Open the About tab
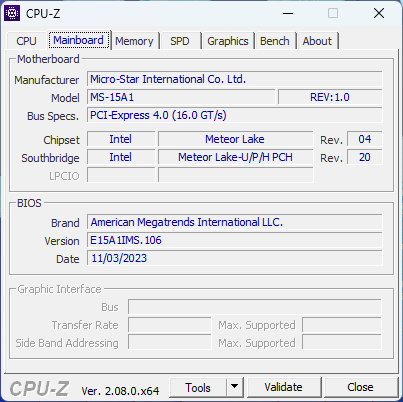The height and width of the screenshot is (402, 403). pos(317,41)
